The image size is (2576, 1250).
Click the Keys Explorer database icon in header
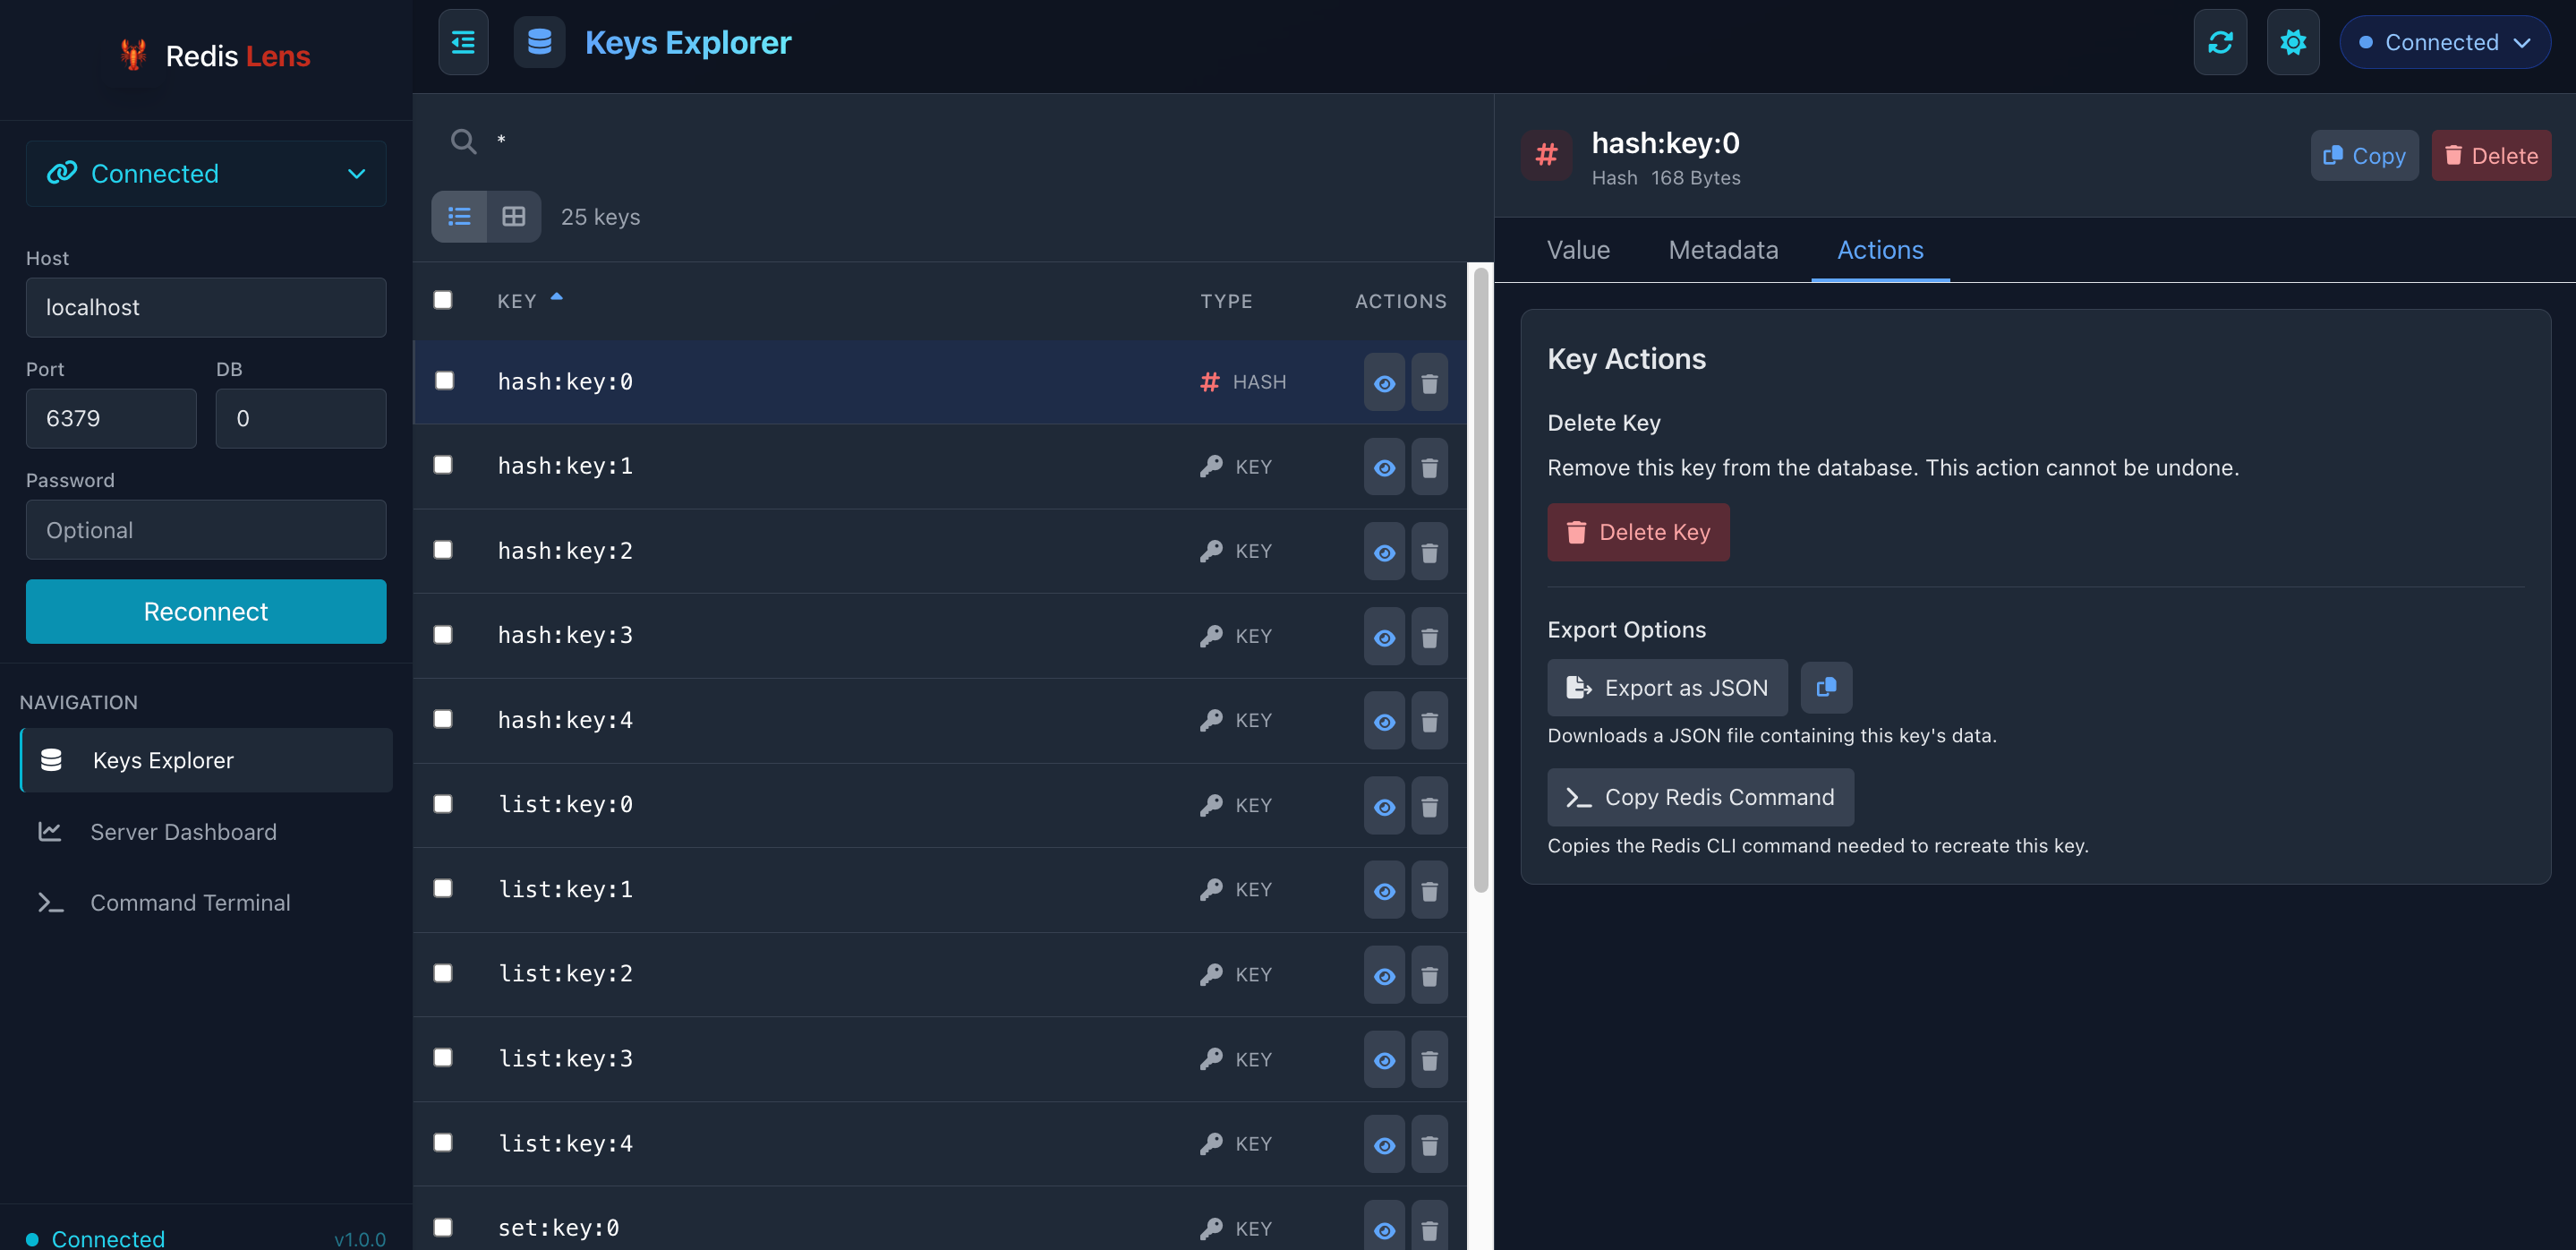point(539,42)
